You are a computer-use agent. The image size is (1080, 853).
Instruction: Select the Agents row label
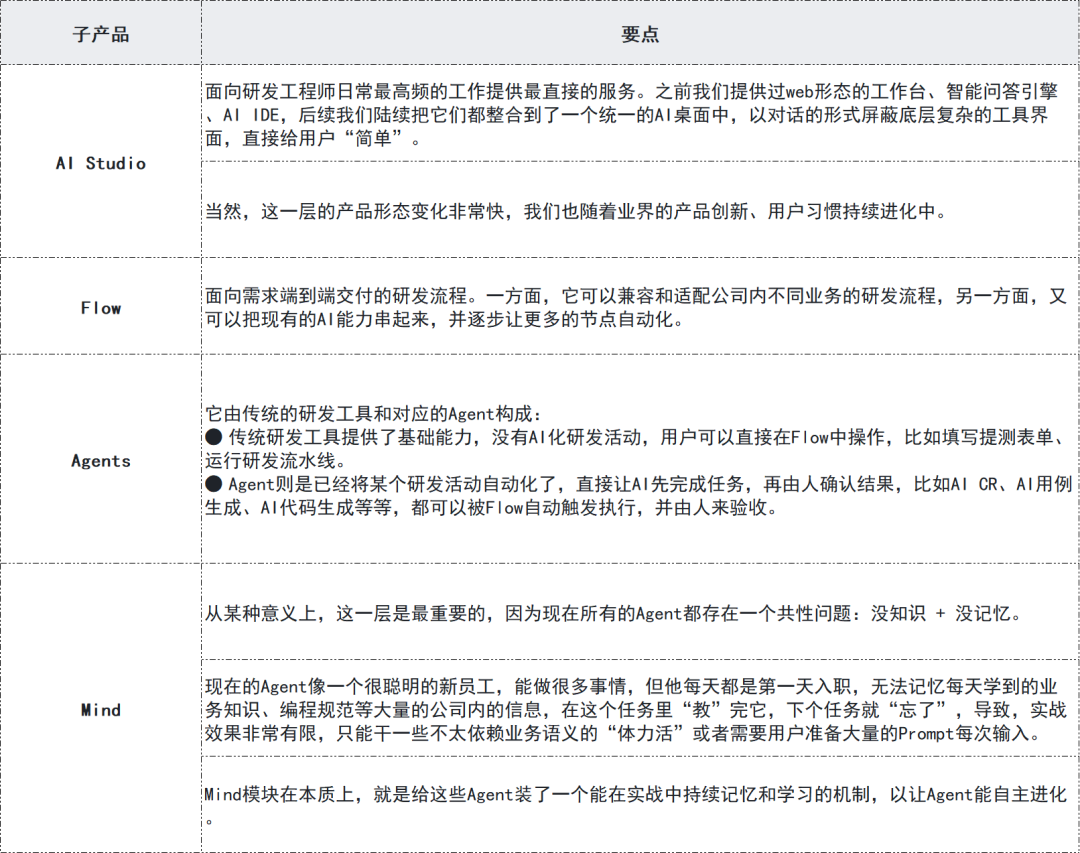[x=103, y=461]
